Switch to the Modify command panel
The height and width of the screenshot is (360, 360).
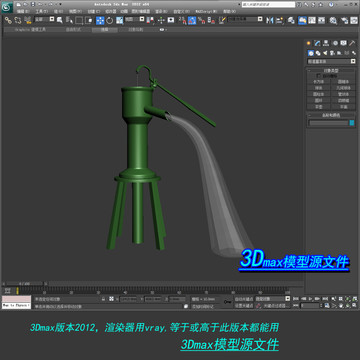(317, 43)
